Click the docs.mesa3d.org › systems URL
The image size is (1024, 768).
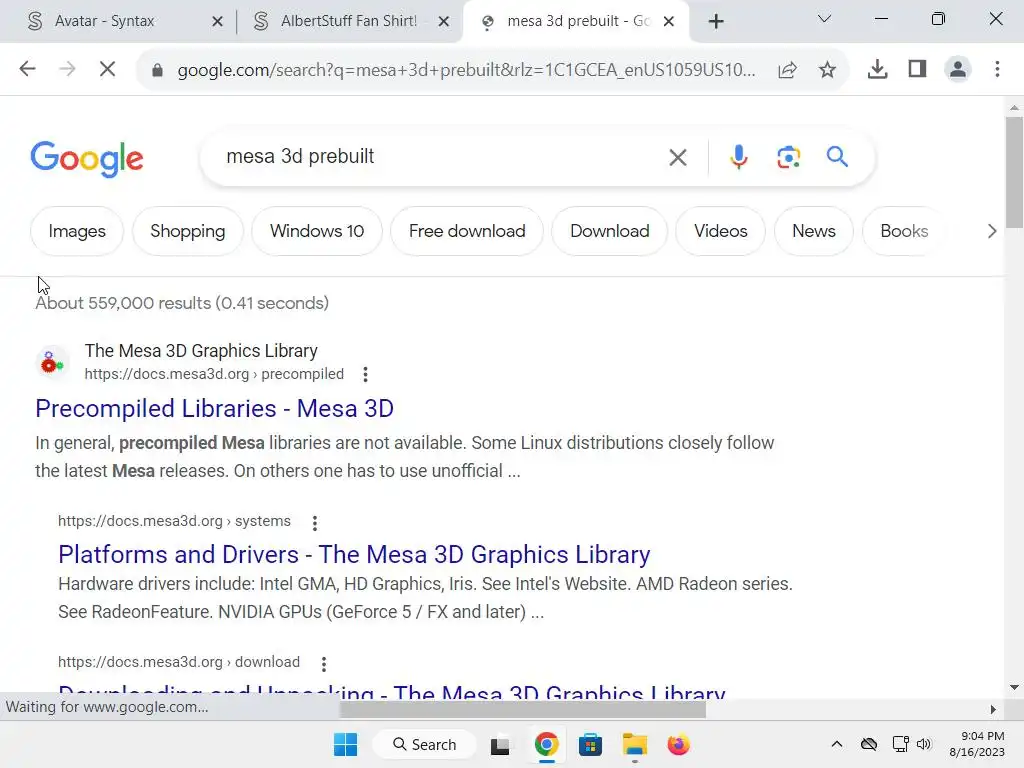174,521
